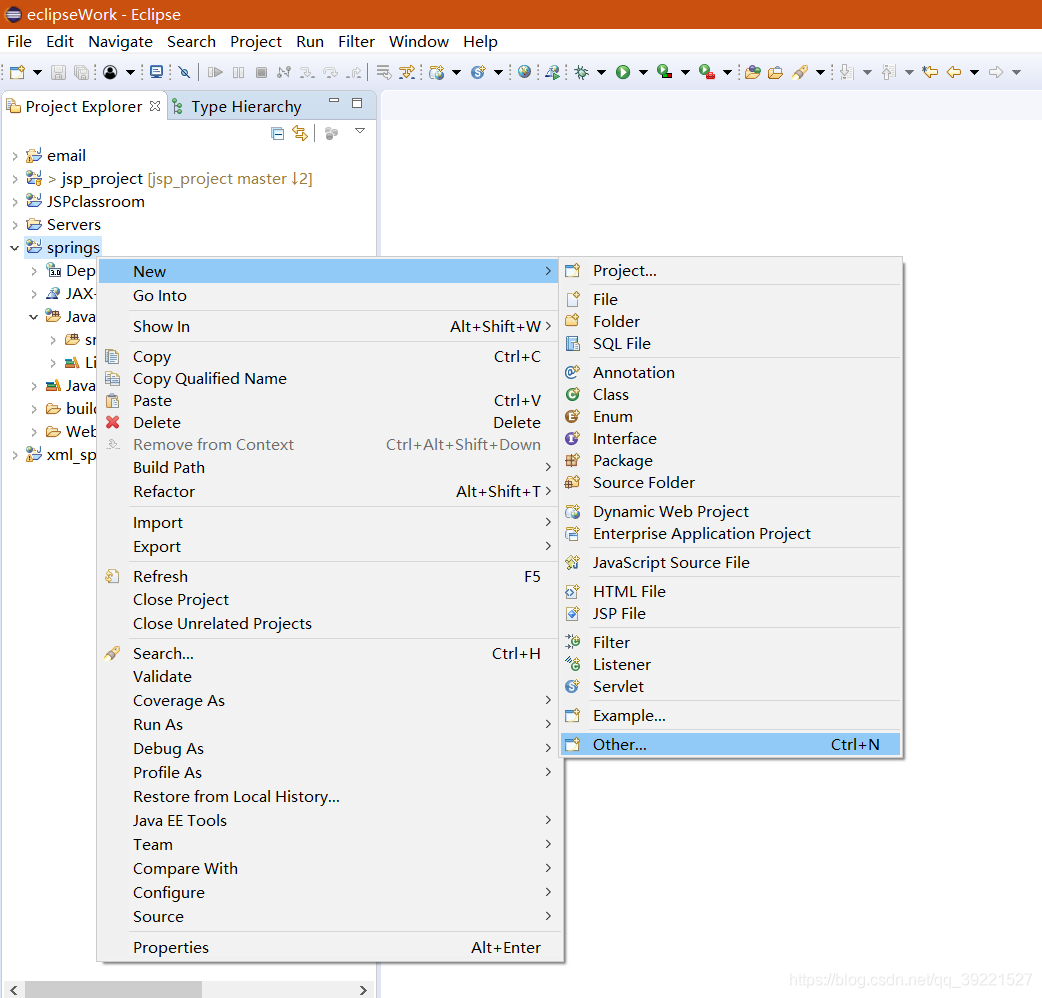Click the Open Type toolbar icon
This screenshot has width=1042, height=998.
click(752, 72)
